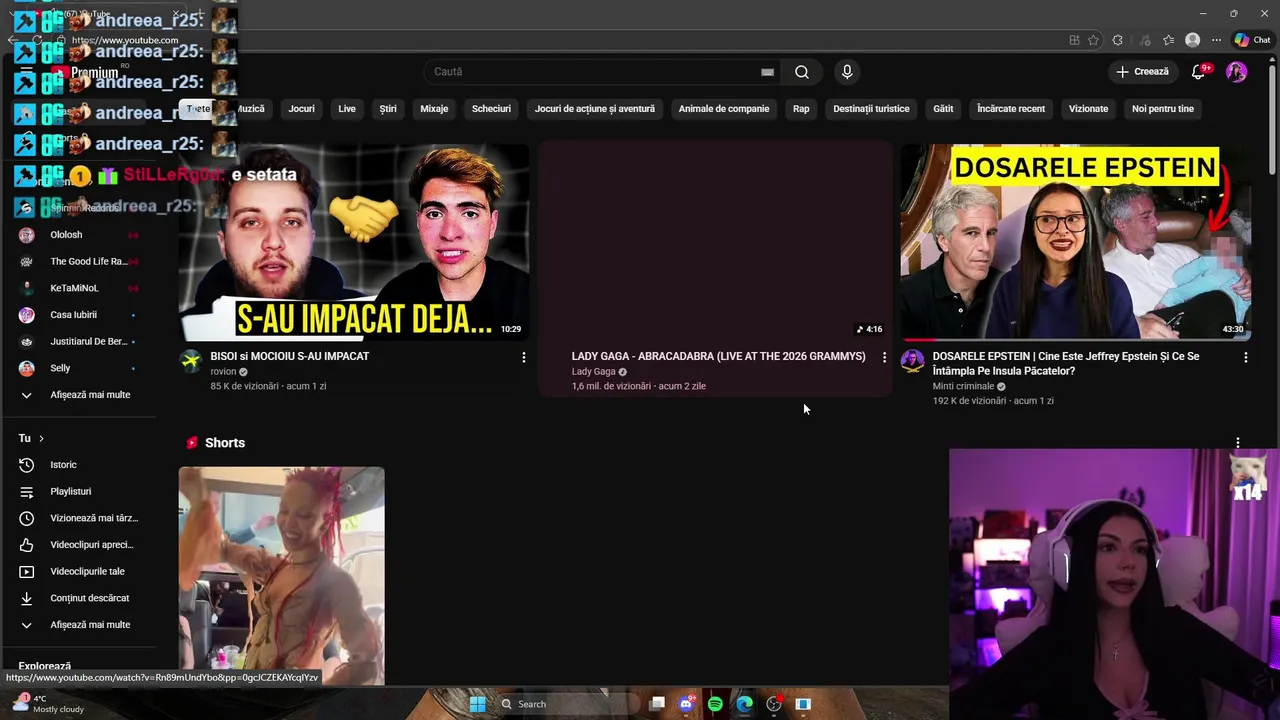This screenshot has height=720, width=1280.
Task: Open Spotify from the taskbar
Action: 715,704
